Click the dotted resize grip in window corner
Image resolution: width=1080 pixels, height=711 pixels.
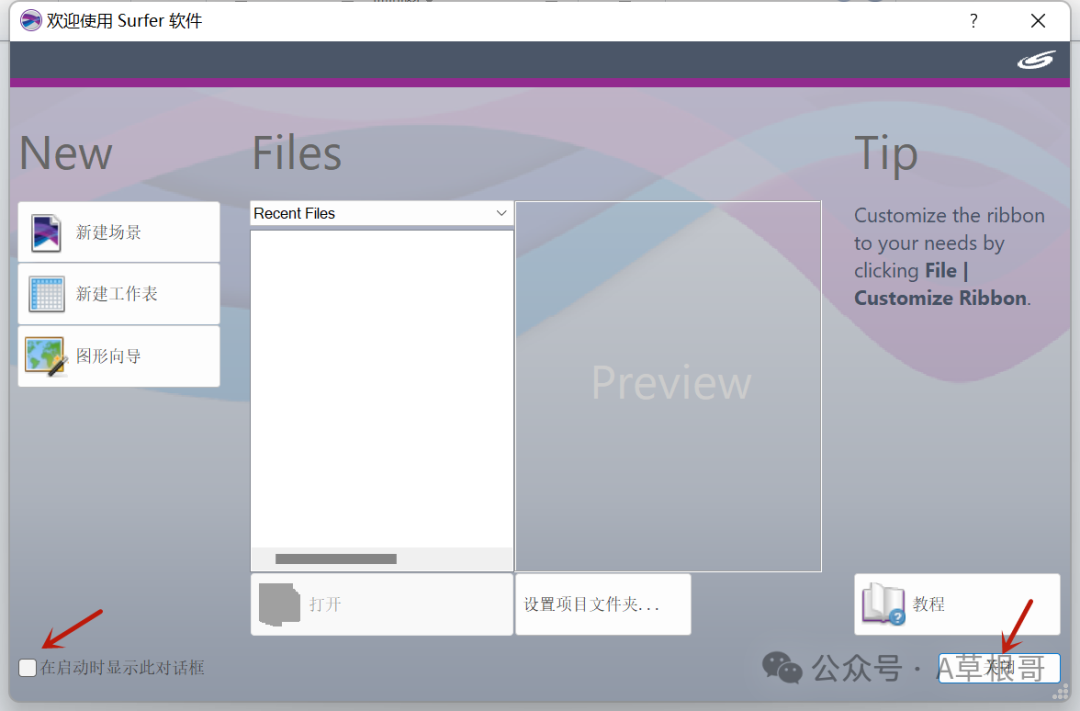pos(1060,693)
